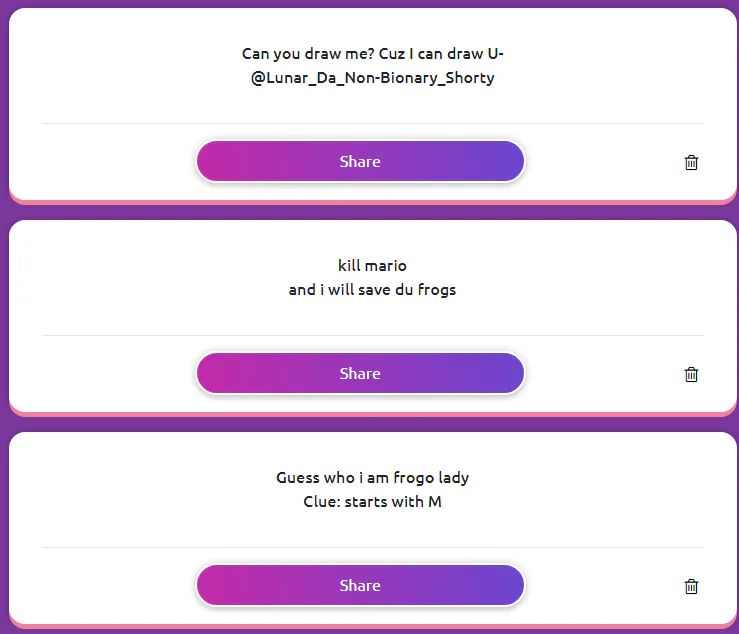
Task: Click the "and i will save du frogs" line
Action: [x=373, y=290]
